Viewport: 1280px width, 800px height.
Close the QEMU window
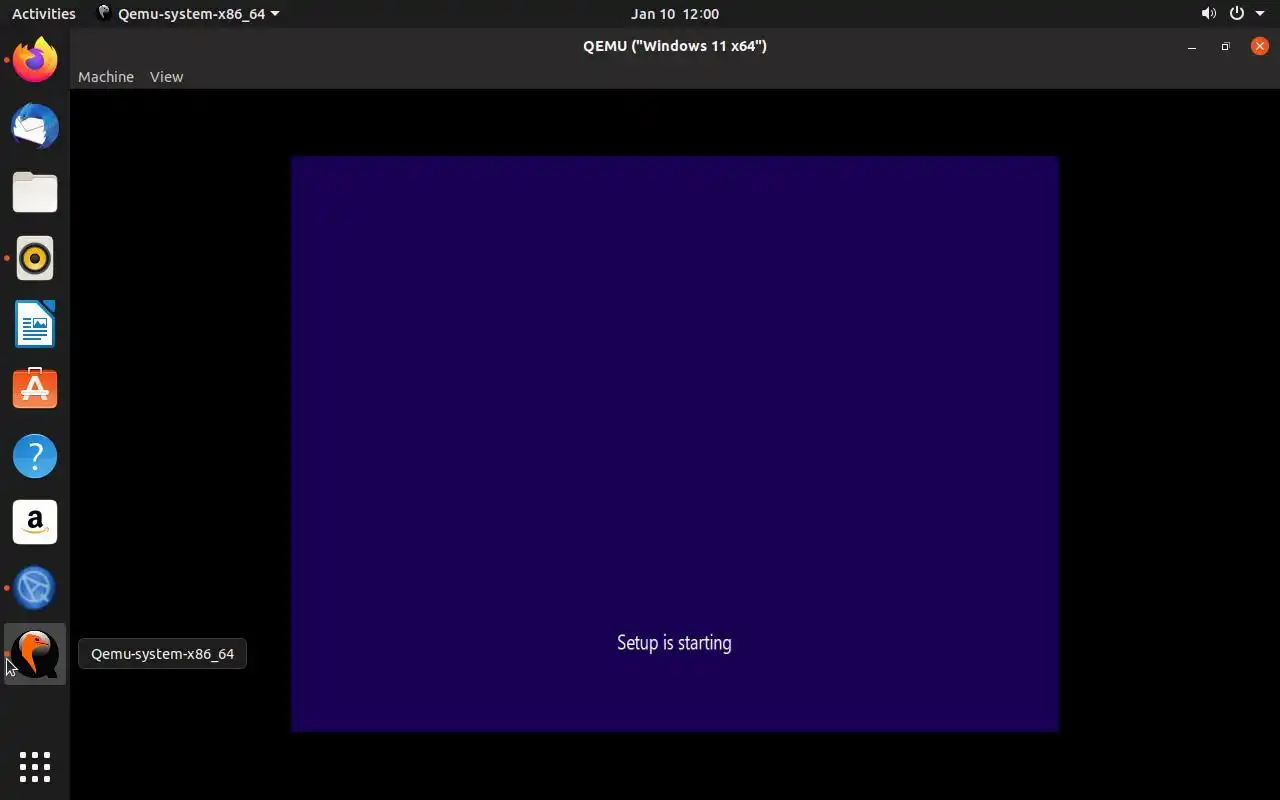1260,46
